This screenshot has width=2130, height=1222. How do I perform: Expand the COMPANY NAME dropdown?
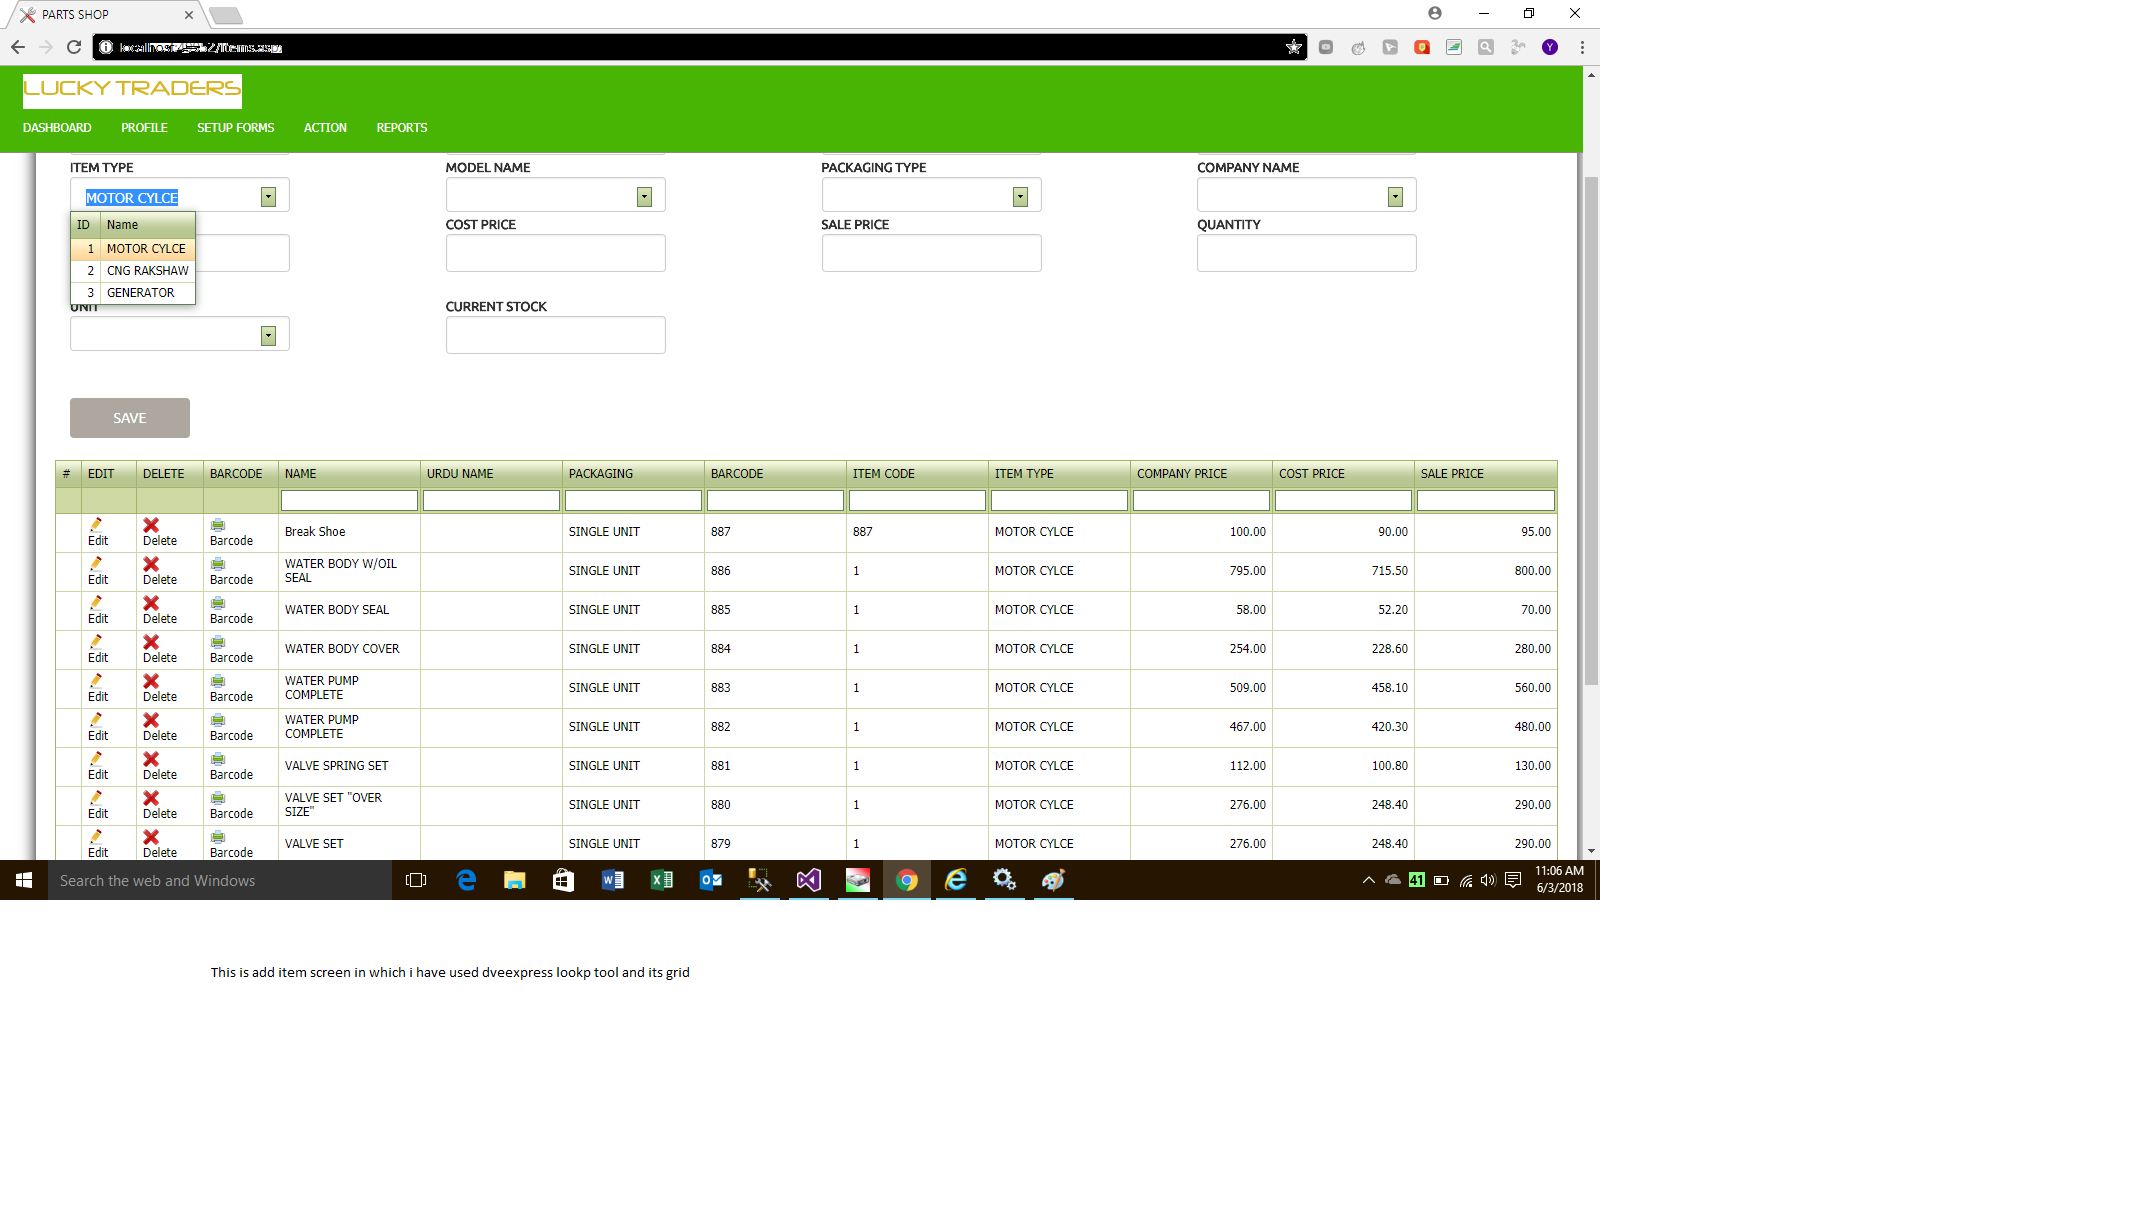[1395, 197]
